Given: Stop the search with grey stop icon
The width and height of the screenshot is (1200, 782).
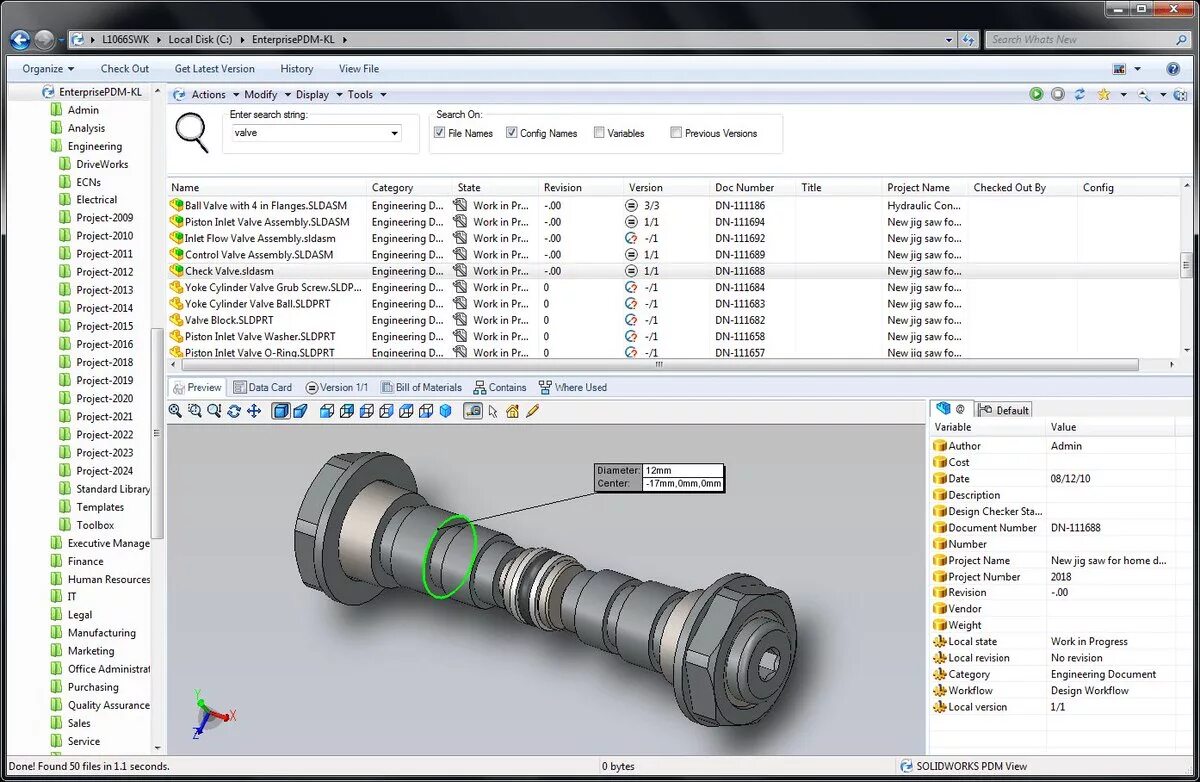Looking at the screenshot, I should 1058,94.
